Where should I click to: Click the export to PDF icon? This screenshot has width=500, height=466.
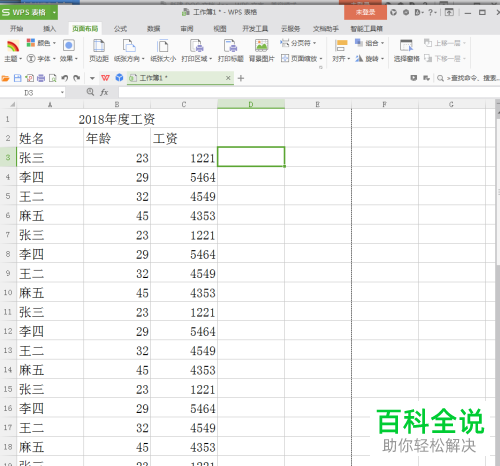29,78
